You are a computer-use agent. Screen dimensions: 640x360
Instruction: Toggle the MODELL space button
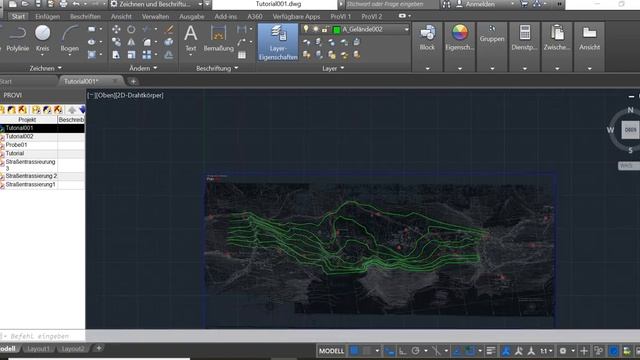click(331, 351)
